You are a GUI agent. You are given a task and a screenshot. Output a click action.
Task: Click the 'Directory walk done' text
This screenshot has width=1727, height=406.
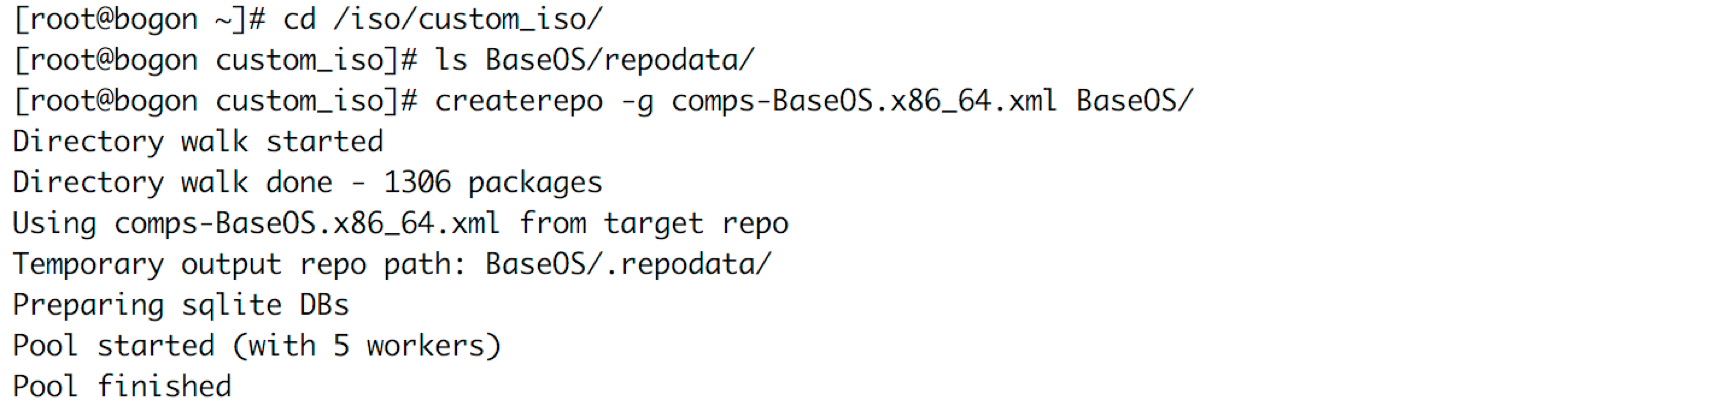[x=172, y=183]
